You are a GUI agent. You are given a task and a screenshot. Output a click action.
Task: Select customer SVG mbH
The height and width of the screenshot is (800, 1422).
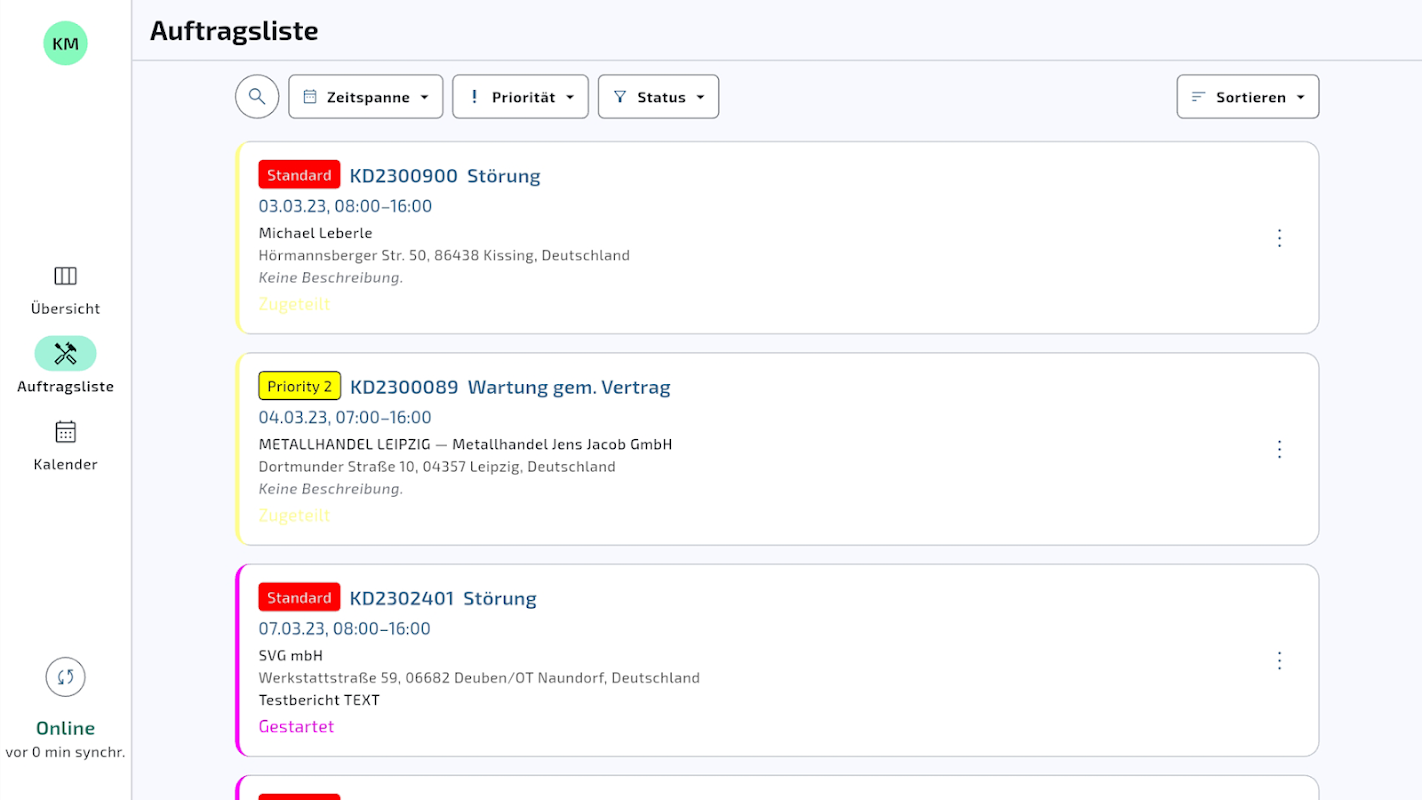tap(291, 655)
